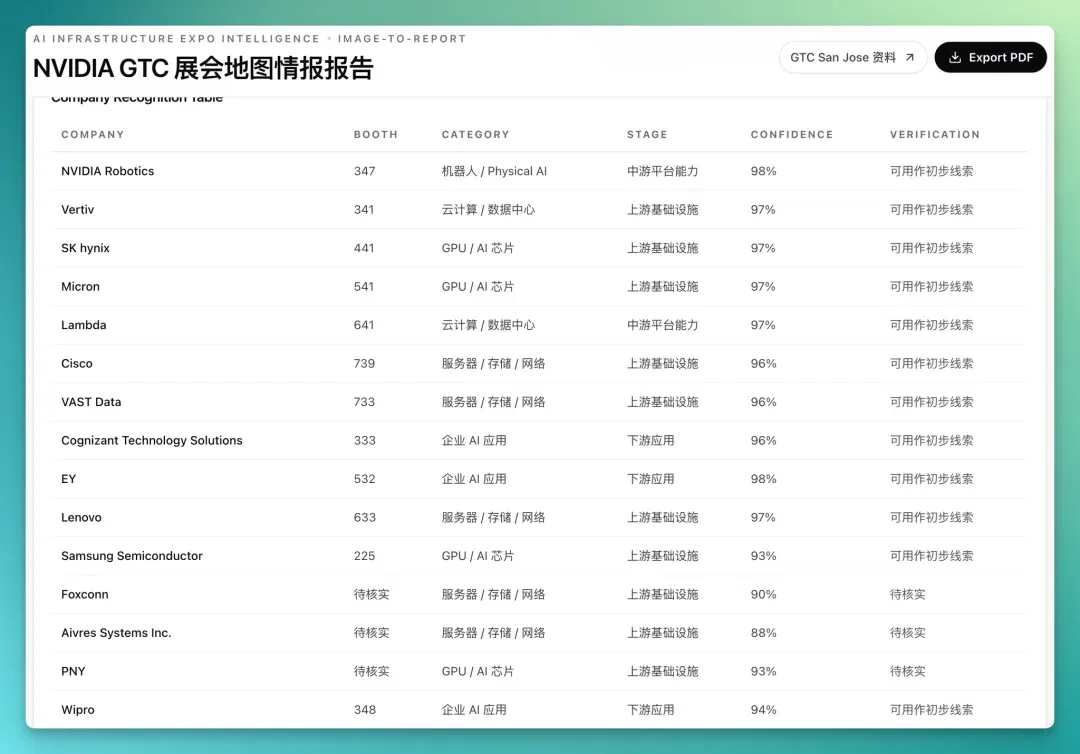Select the SK hynix company cell

click(85, 248)
